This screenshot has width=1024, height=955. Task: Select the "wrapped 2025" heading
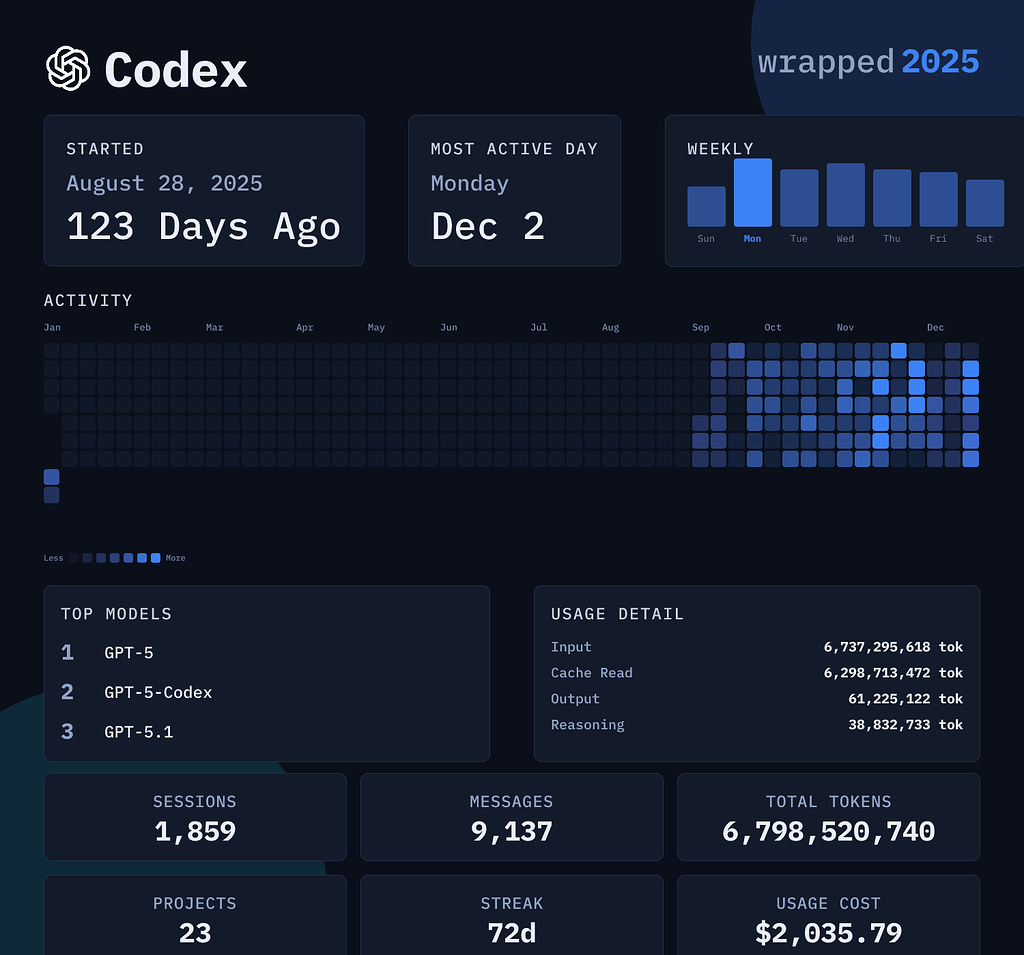[x=869, y=62]
